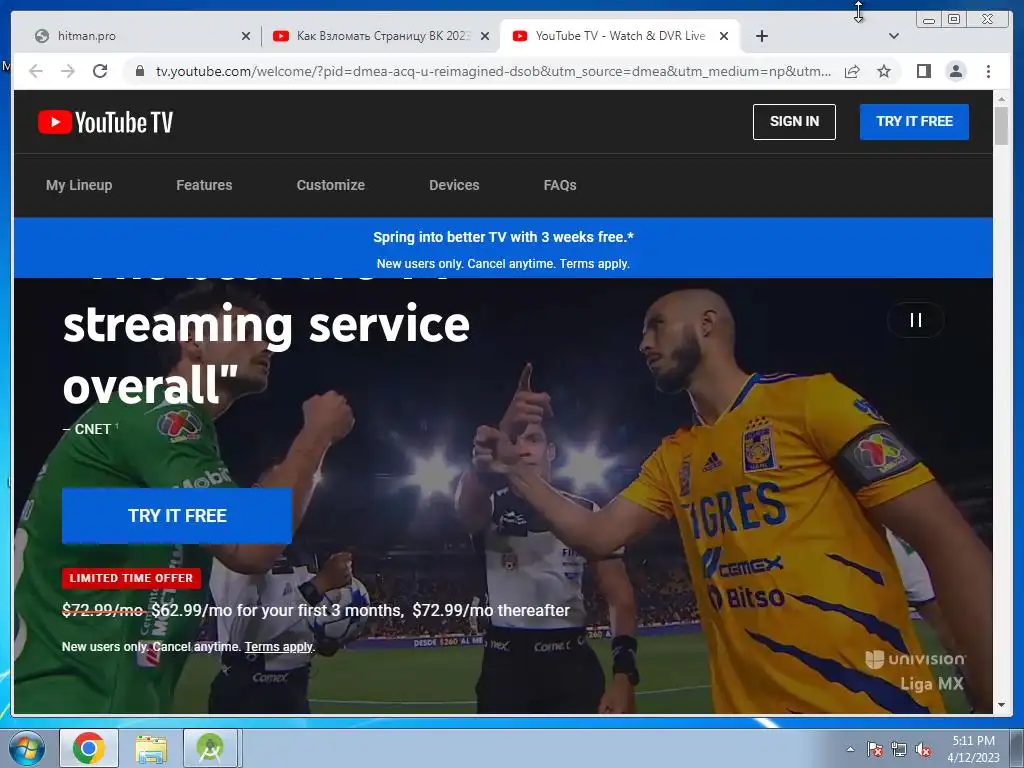
Task: Open the Terms apply link
Action: coord(279,647)
